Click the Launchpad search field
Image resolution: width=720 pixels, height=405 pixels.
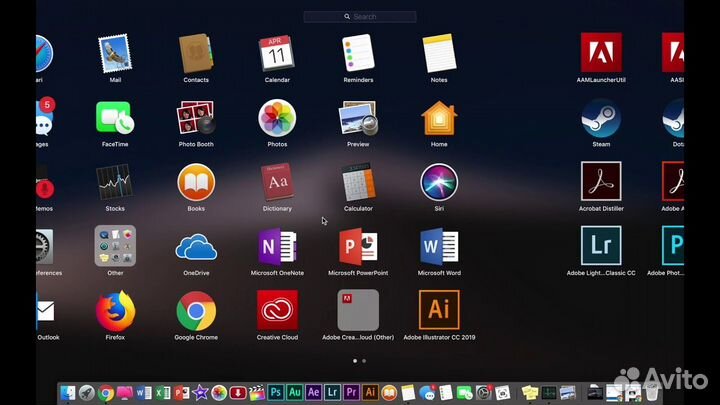click(x=360, y=17)
